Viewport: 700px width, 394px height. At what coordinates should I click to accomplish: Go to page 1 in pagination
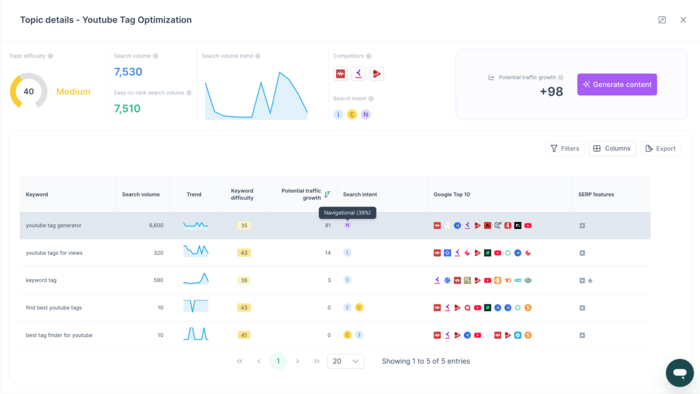[278, 361]
